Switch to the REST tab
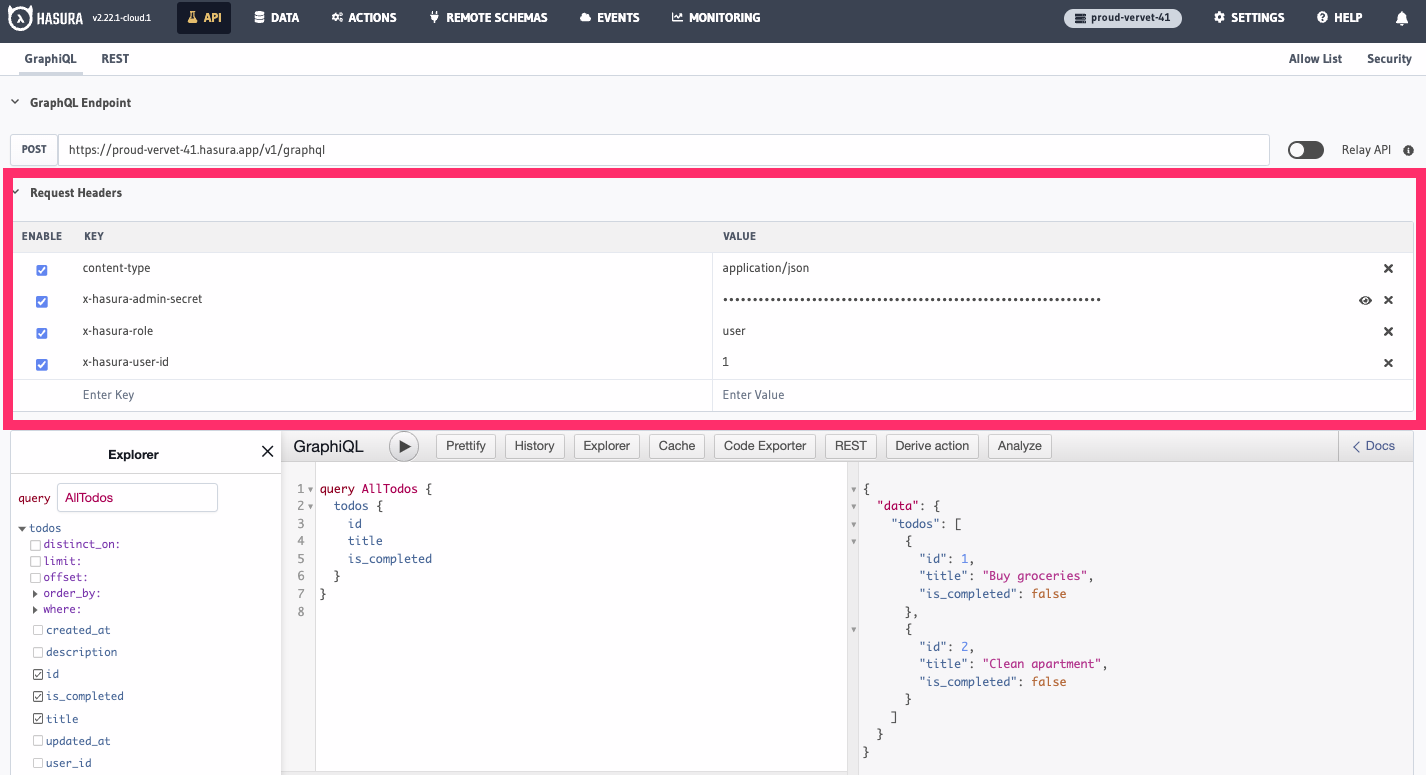Image resolution: width=1426 pixels, height=775 pixels. [115, 58]
